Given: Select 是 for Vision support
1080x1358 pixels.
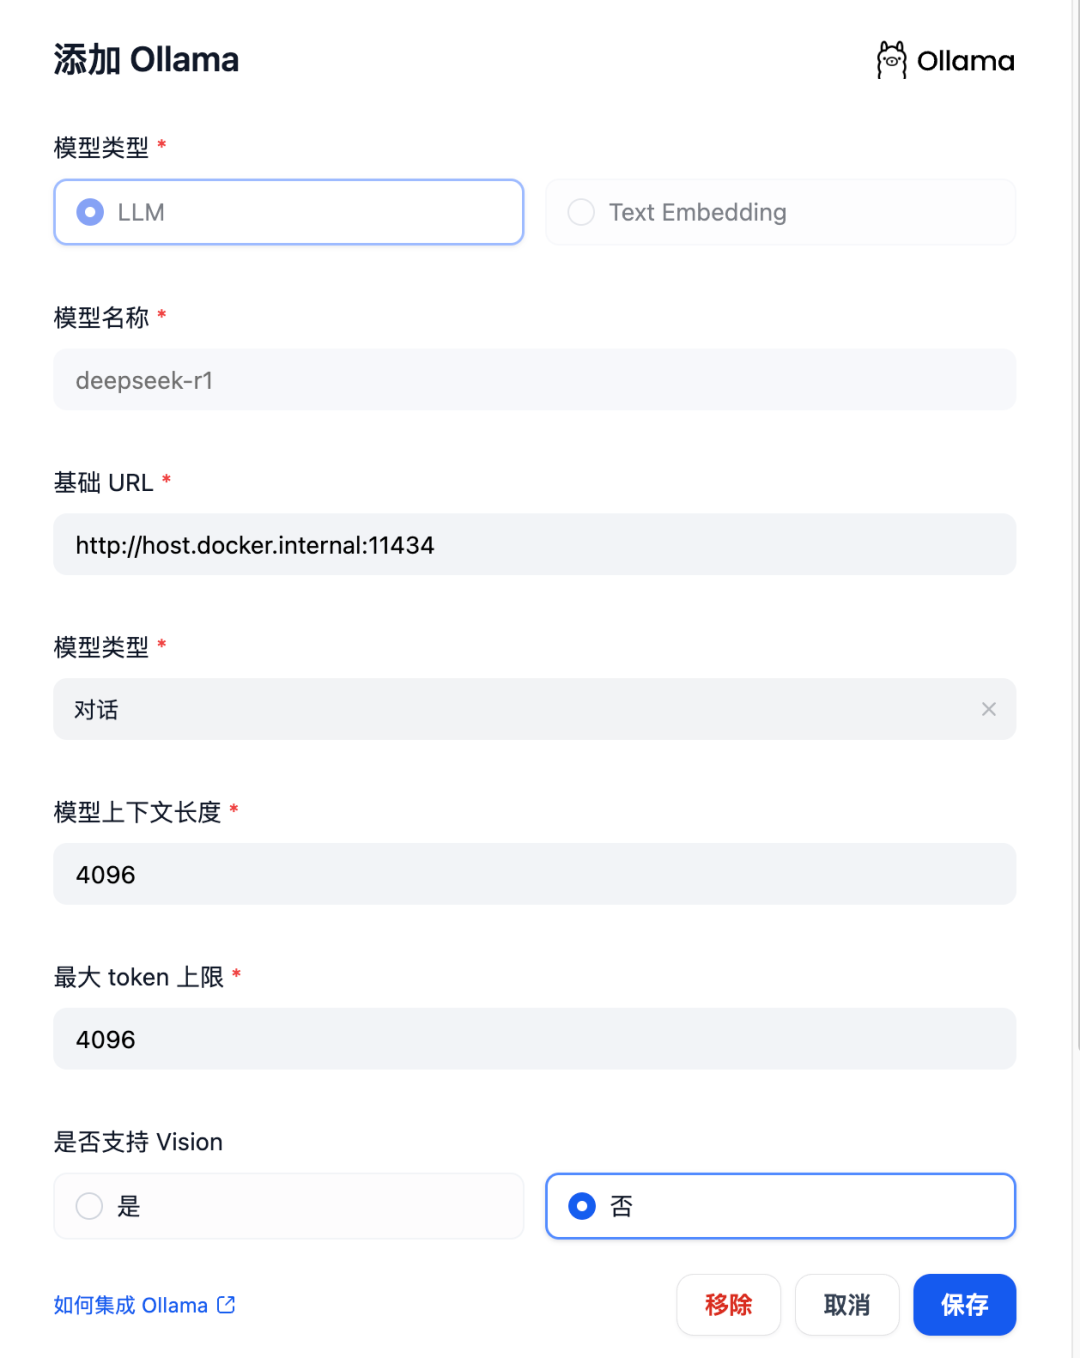Looking at the screenshot, I should coord(89,1206).
